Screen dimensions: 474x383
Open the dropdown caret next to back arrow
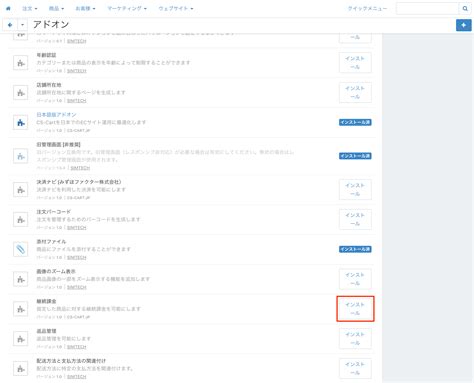point(22,25)
